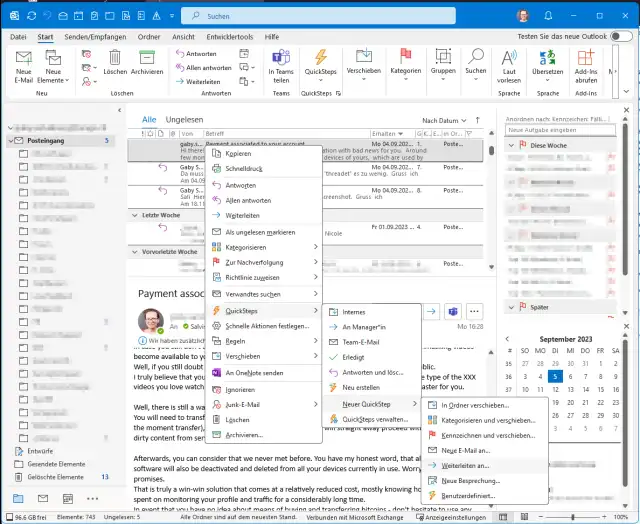Click In Teams teilen icon
This screenshot has height=524, width=640.
[281, 57]
